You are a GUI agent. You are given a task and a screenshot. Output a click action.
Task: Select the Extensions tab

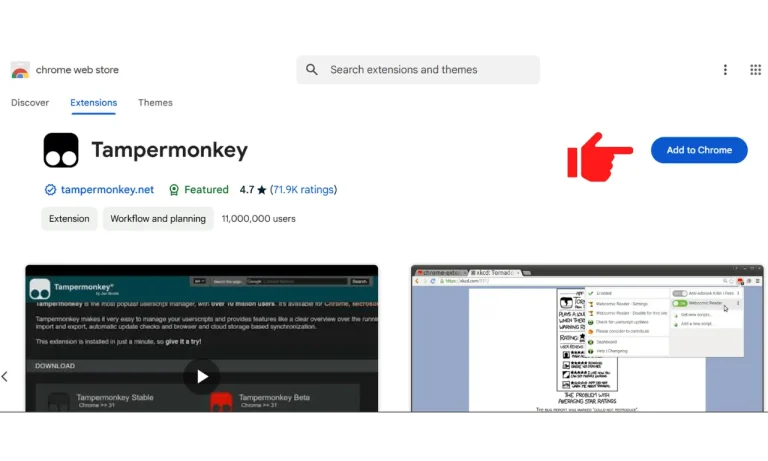(94, 102)
